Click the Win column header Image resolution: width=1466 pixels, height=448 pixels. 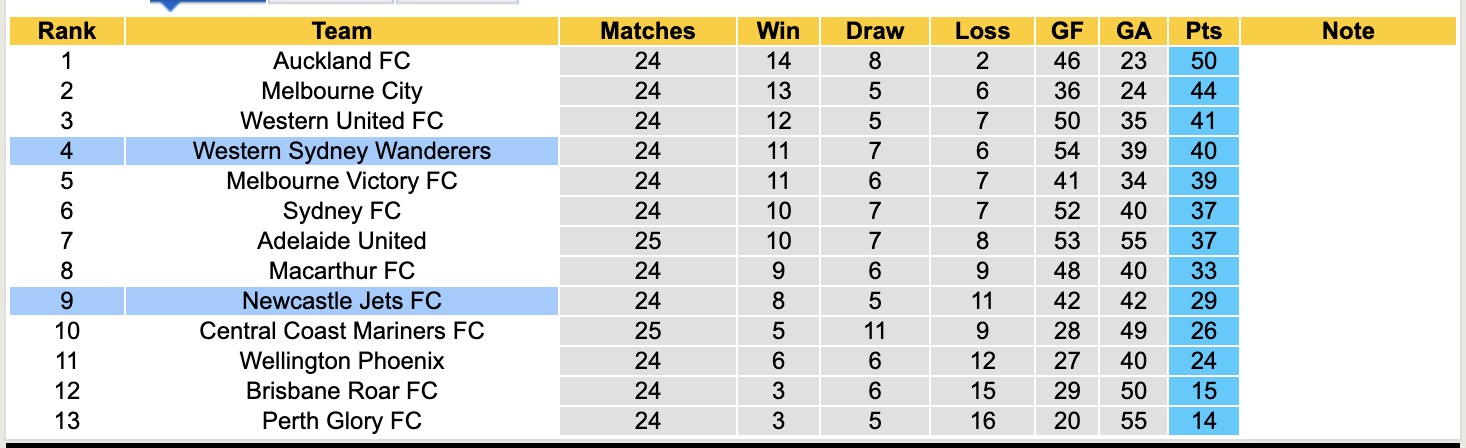[x=778, y=31]
